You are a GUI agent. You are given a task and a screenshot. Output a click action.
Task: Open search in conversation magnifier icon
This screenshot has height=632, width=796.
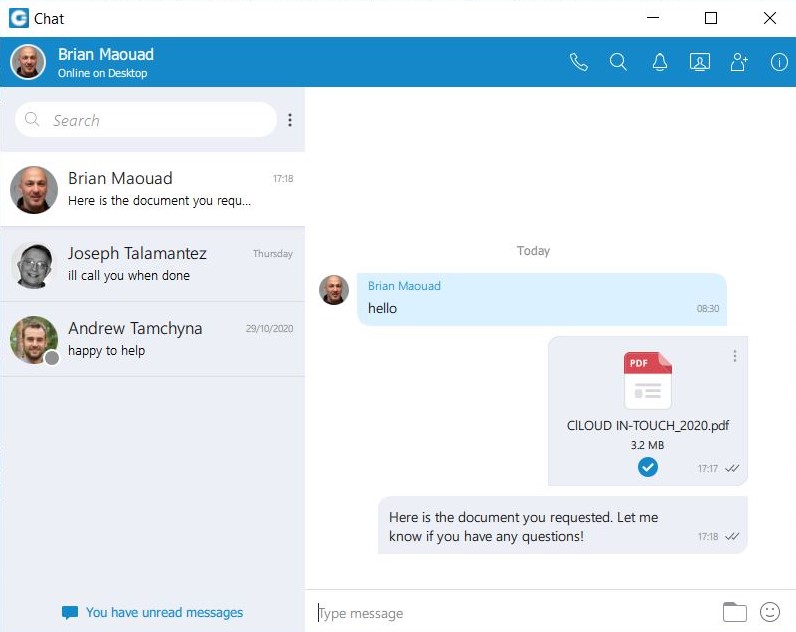coord(618,62)
